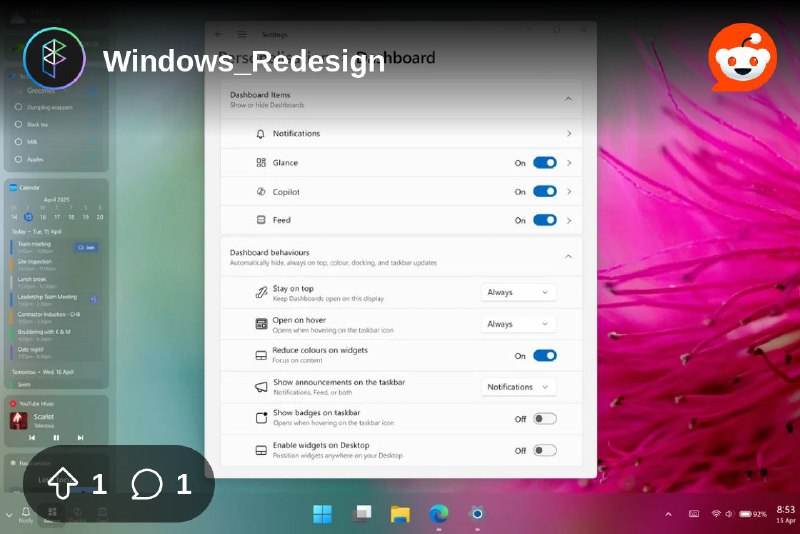Open Glance details chevron arrow
Image resolution: width=800 pixels, height=534 pixels.
coord(569,163)
